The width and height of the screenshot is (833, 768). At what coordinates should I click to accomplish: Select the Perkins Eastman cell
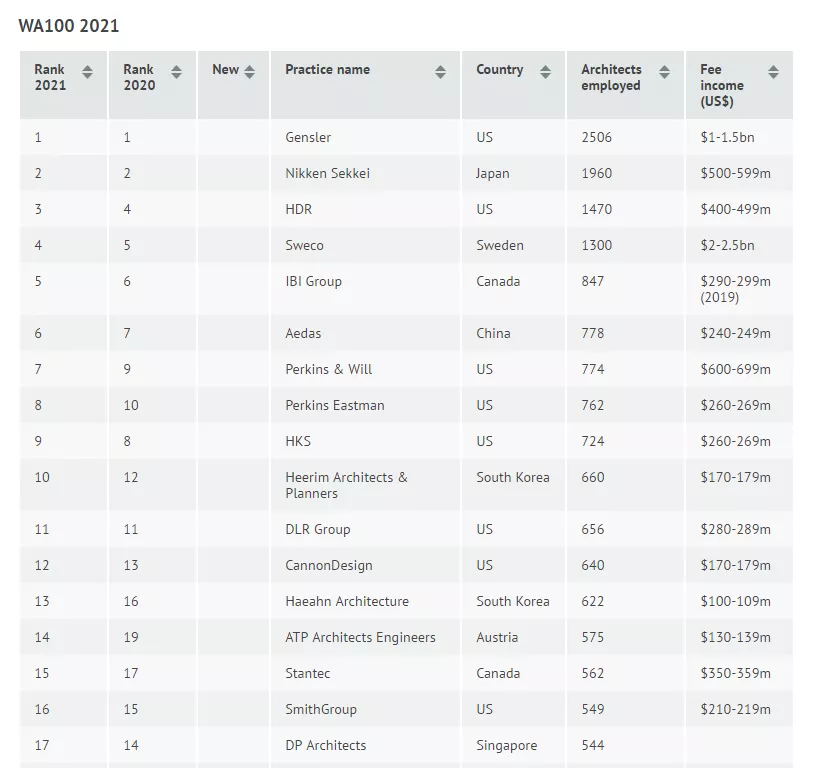(366, 405)
